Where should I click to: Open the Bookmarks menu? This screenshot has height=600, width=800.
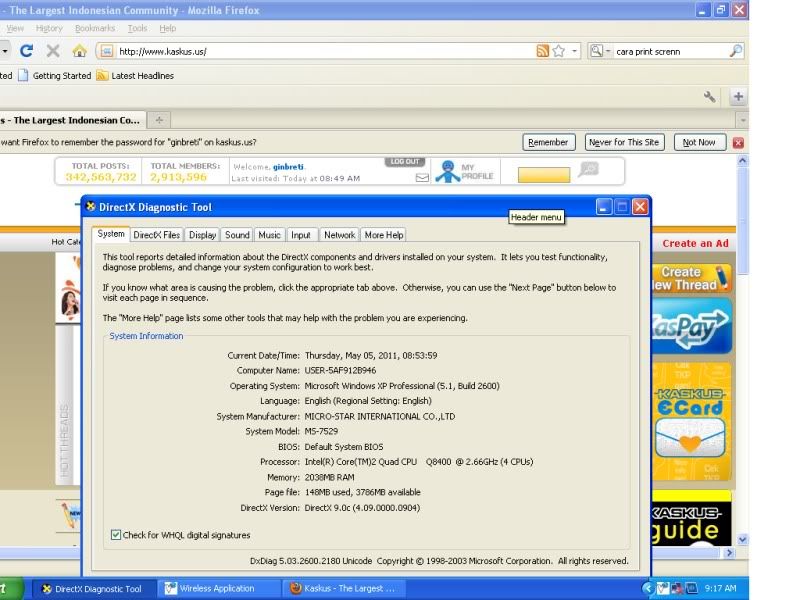click(x=95, y=28)
